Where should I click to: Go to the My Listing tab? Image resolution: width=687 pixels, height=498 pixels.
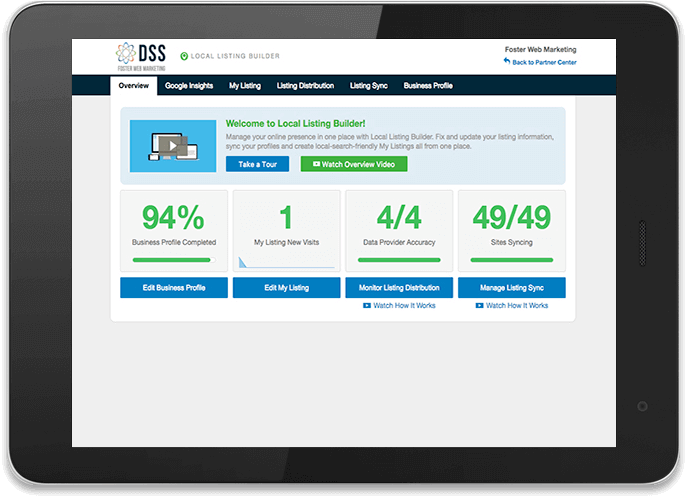pos(244,86)
